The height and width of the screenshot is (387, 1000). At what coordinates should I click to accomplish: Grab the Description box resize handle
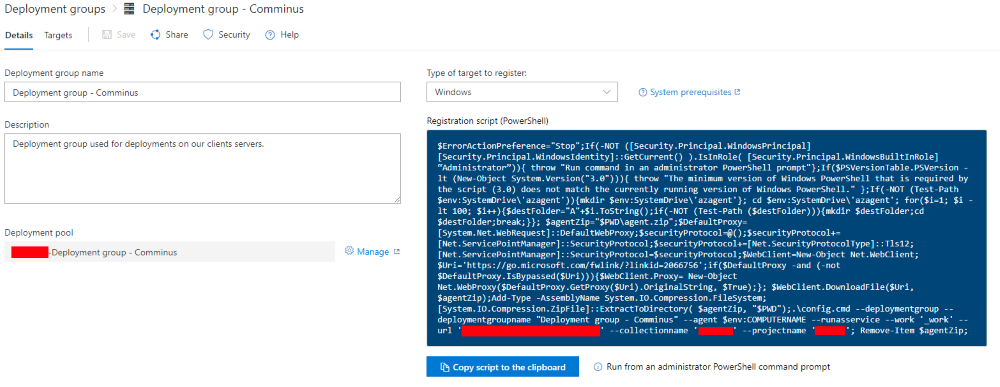397,199
